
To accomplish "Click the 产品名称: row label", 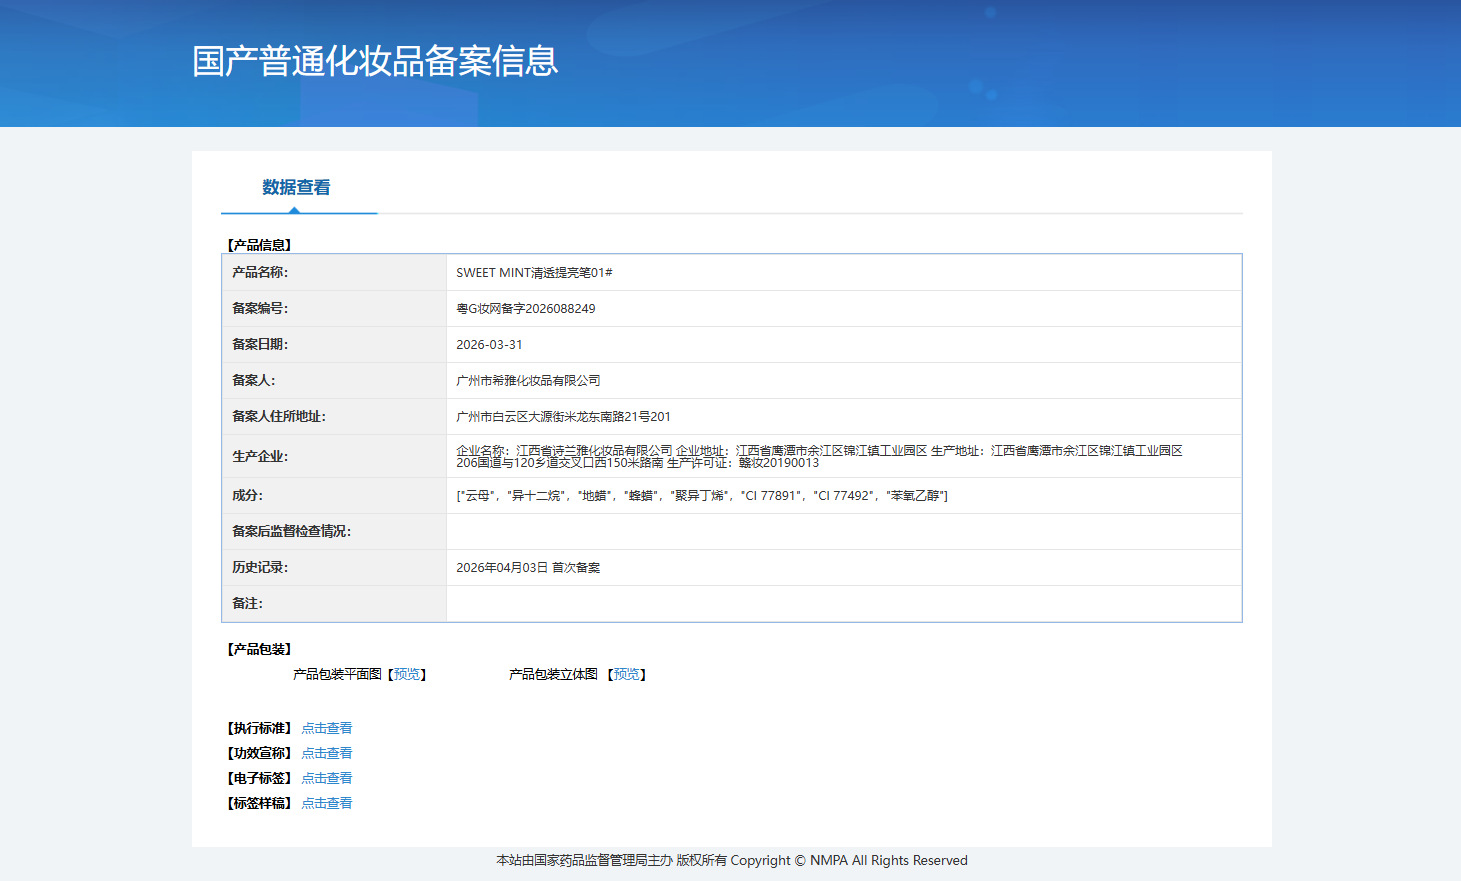I will tap(260, 273).
